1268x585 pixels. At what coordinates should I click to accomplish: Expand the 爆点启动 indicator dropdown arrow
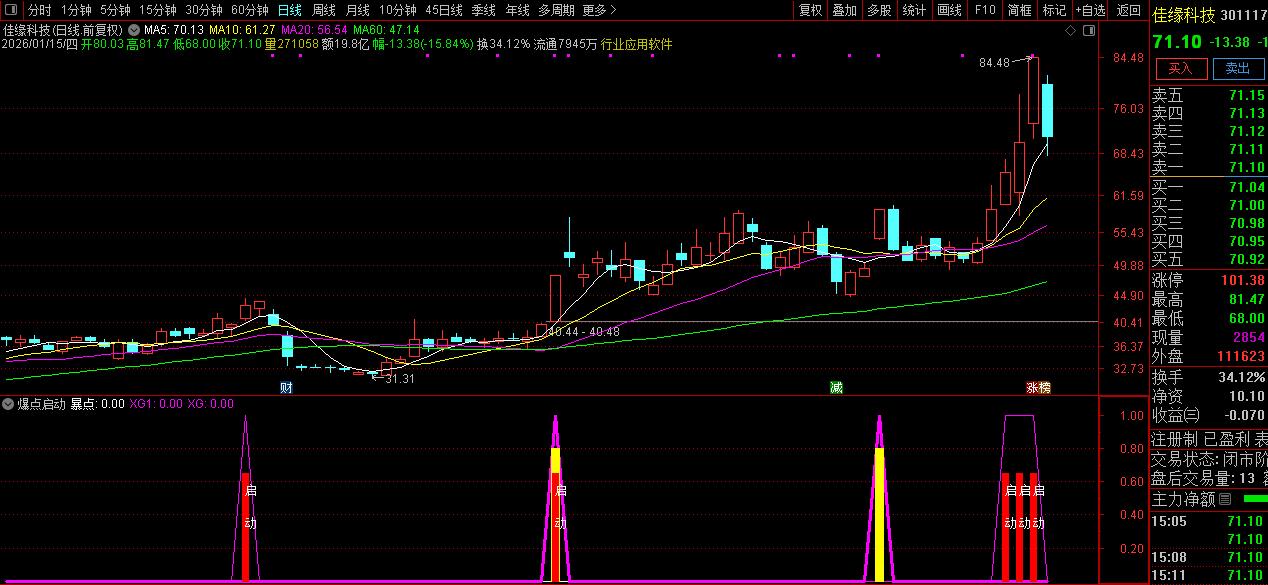8,404
